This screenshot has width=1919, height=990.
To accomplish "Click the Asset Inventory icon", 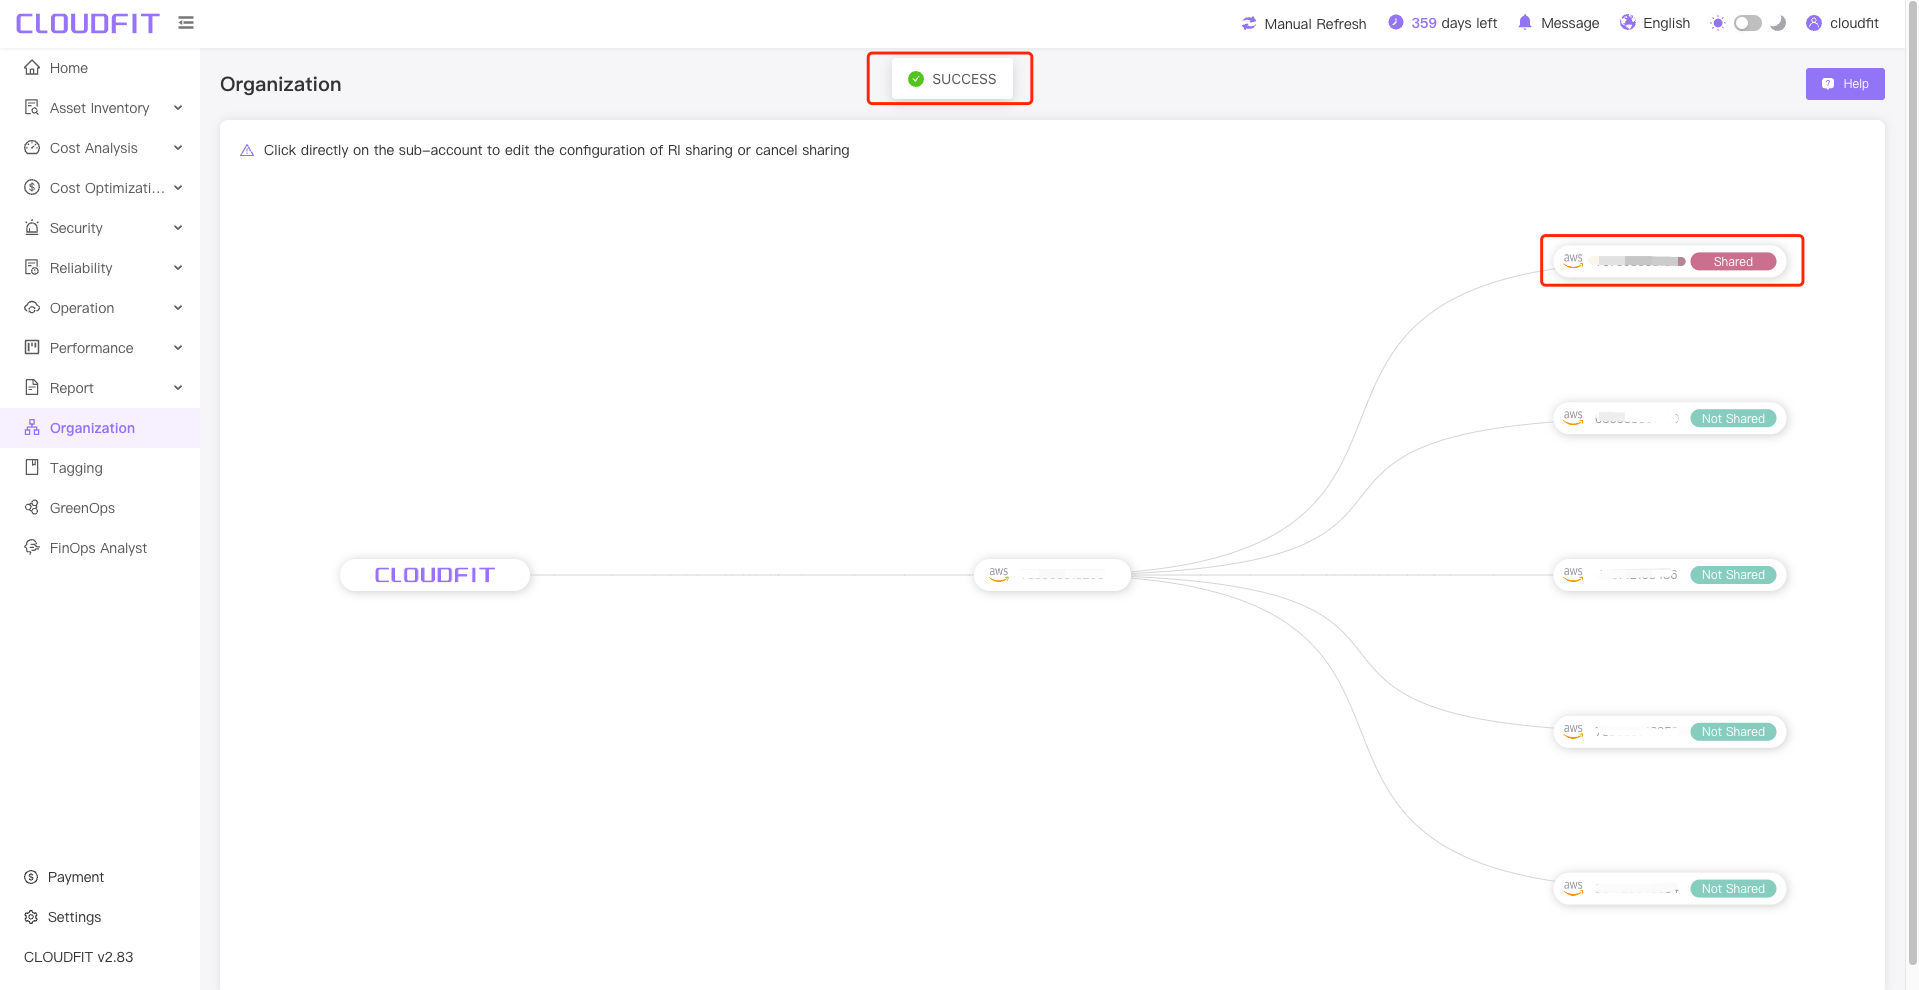I will [x=32, y=107].
